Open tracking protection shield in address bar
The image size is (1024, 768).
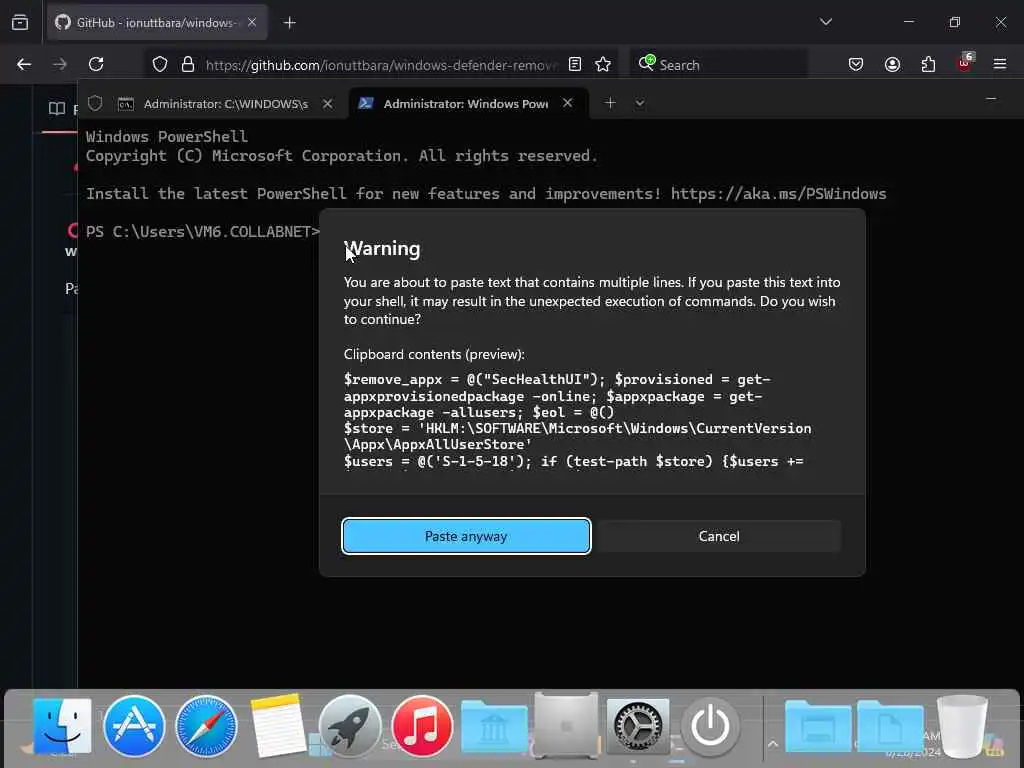tap(160, 64)
